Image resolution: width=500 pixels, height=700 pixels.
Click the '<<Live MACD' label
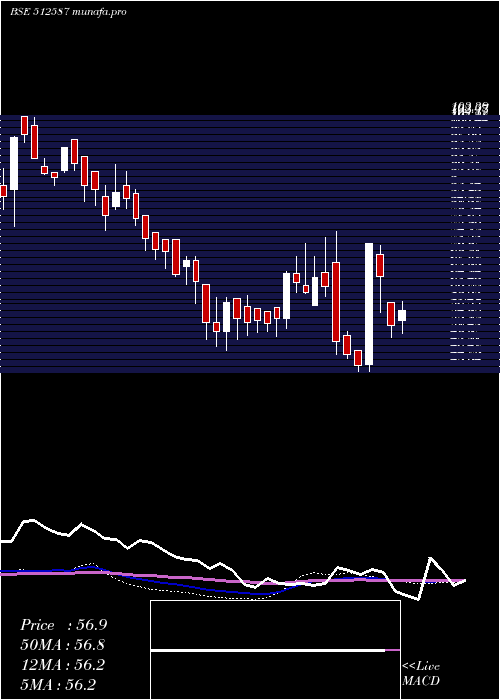421,674
